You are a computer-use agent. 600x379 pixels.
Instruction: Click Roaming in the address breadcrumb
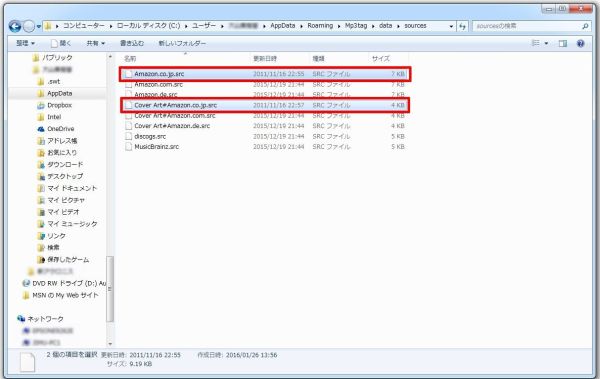point(320,26)
